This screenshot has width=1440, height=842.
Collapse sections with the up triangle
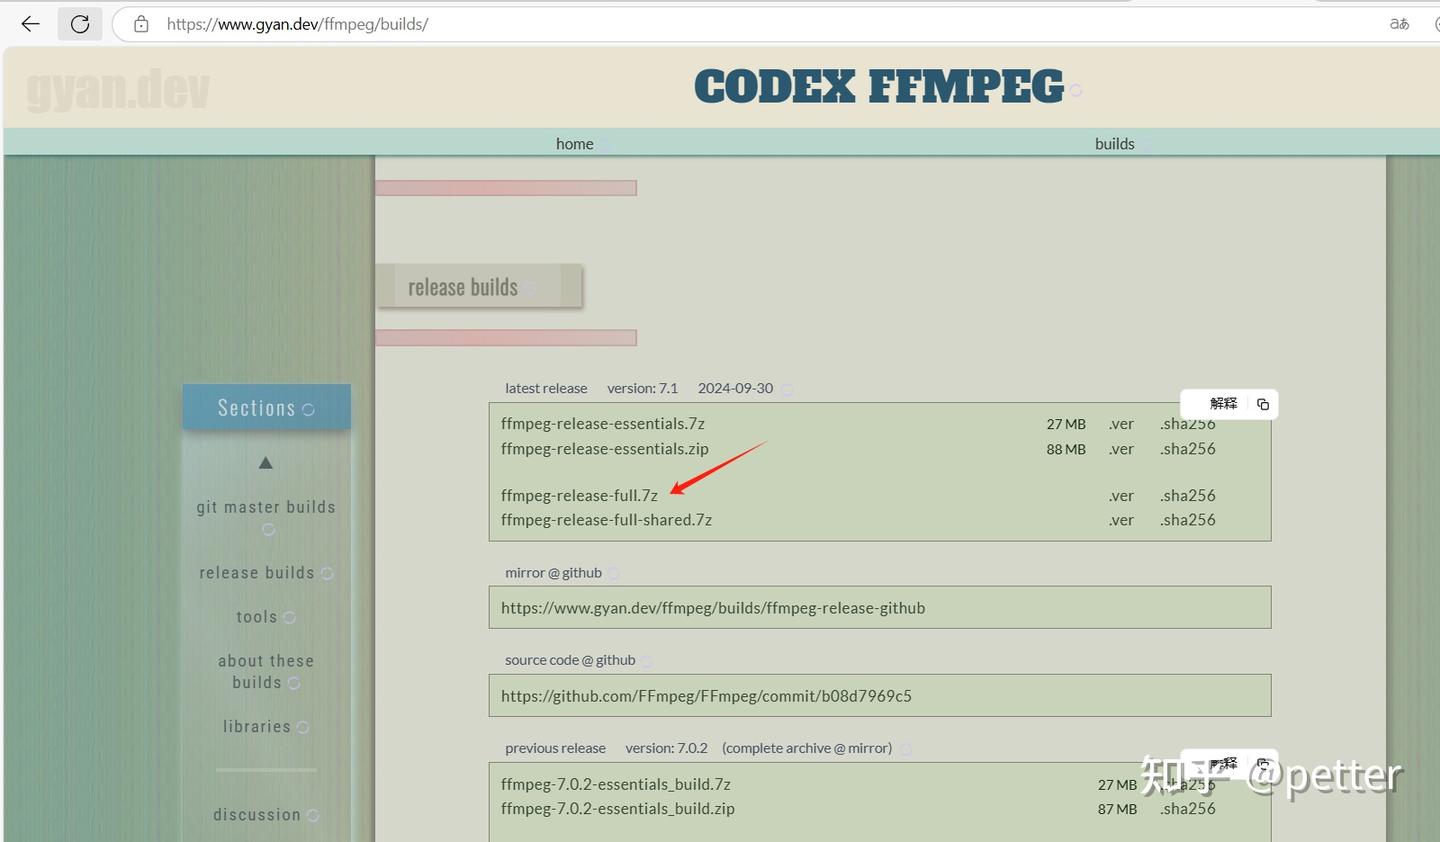coord(266,463)
